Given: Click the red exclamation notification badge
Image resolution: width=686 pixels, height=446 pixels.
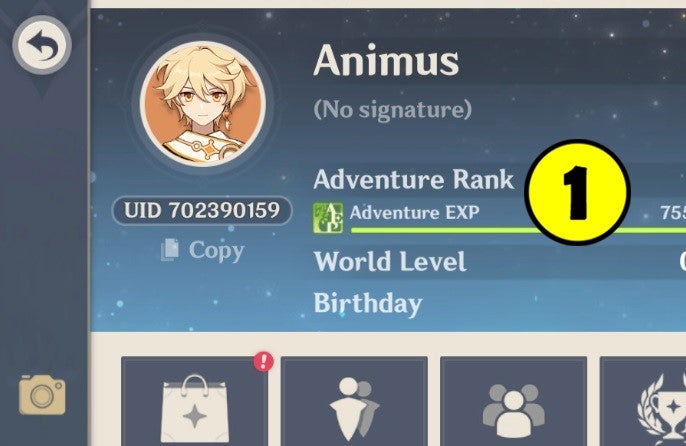Looking at the screenshot, I should pos(263,362).
